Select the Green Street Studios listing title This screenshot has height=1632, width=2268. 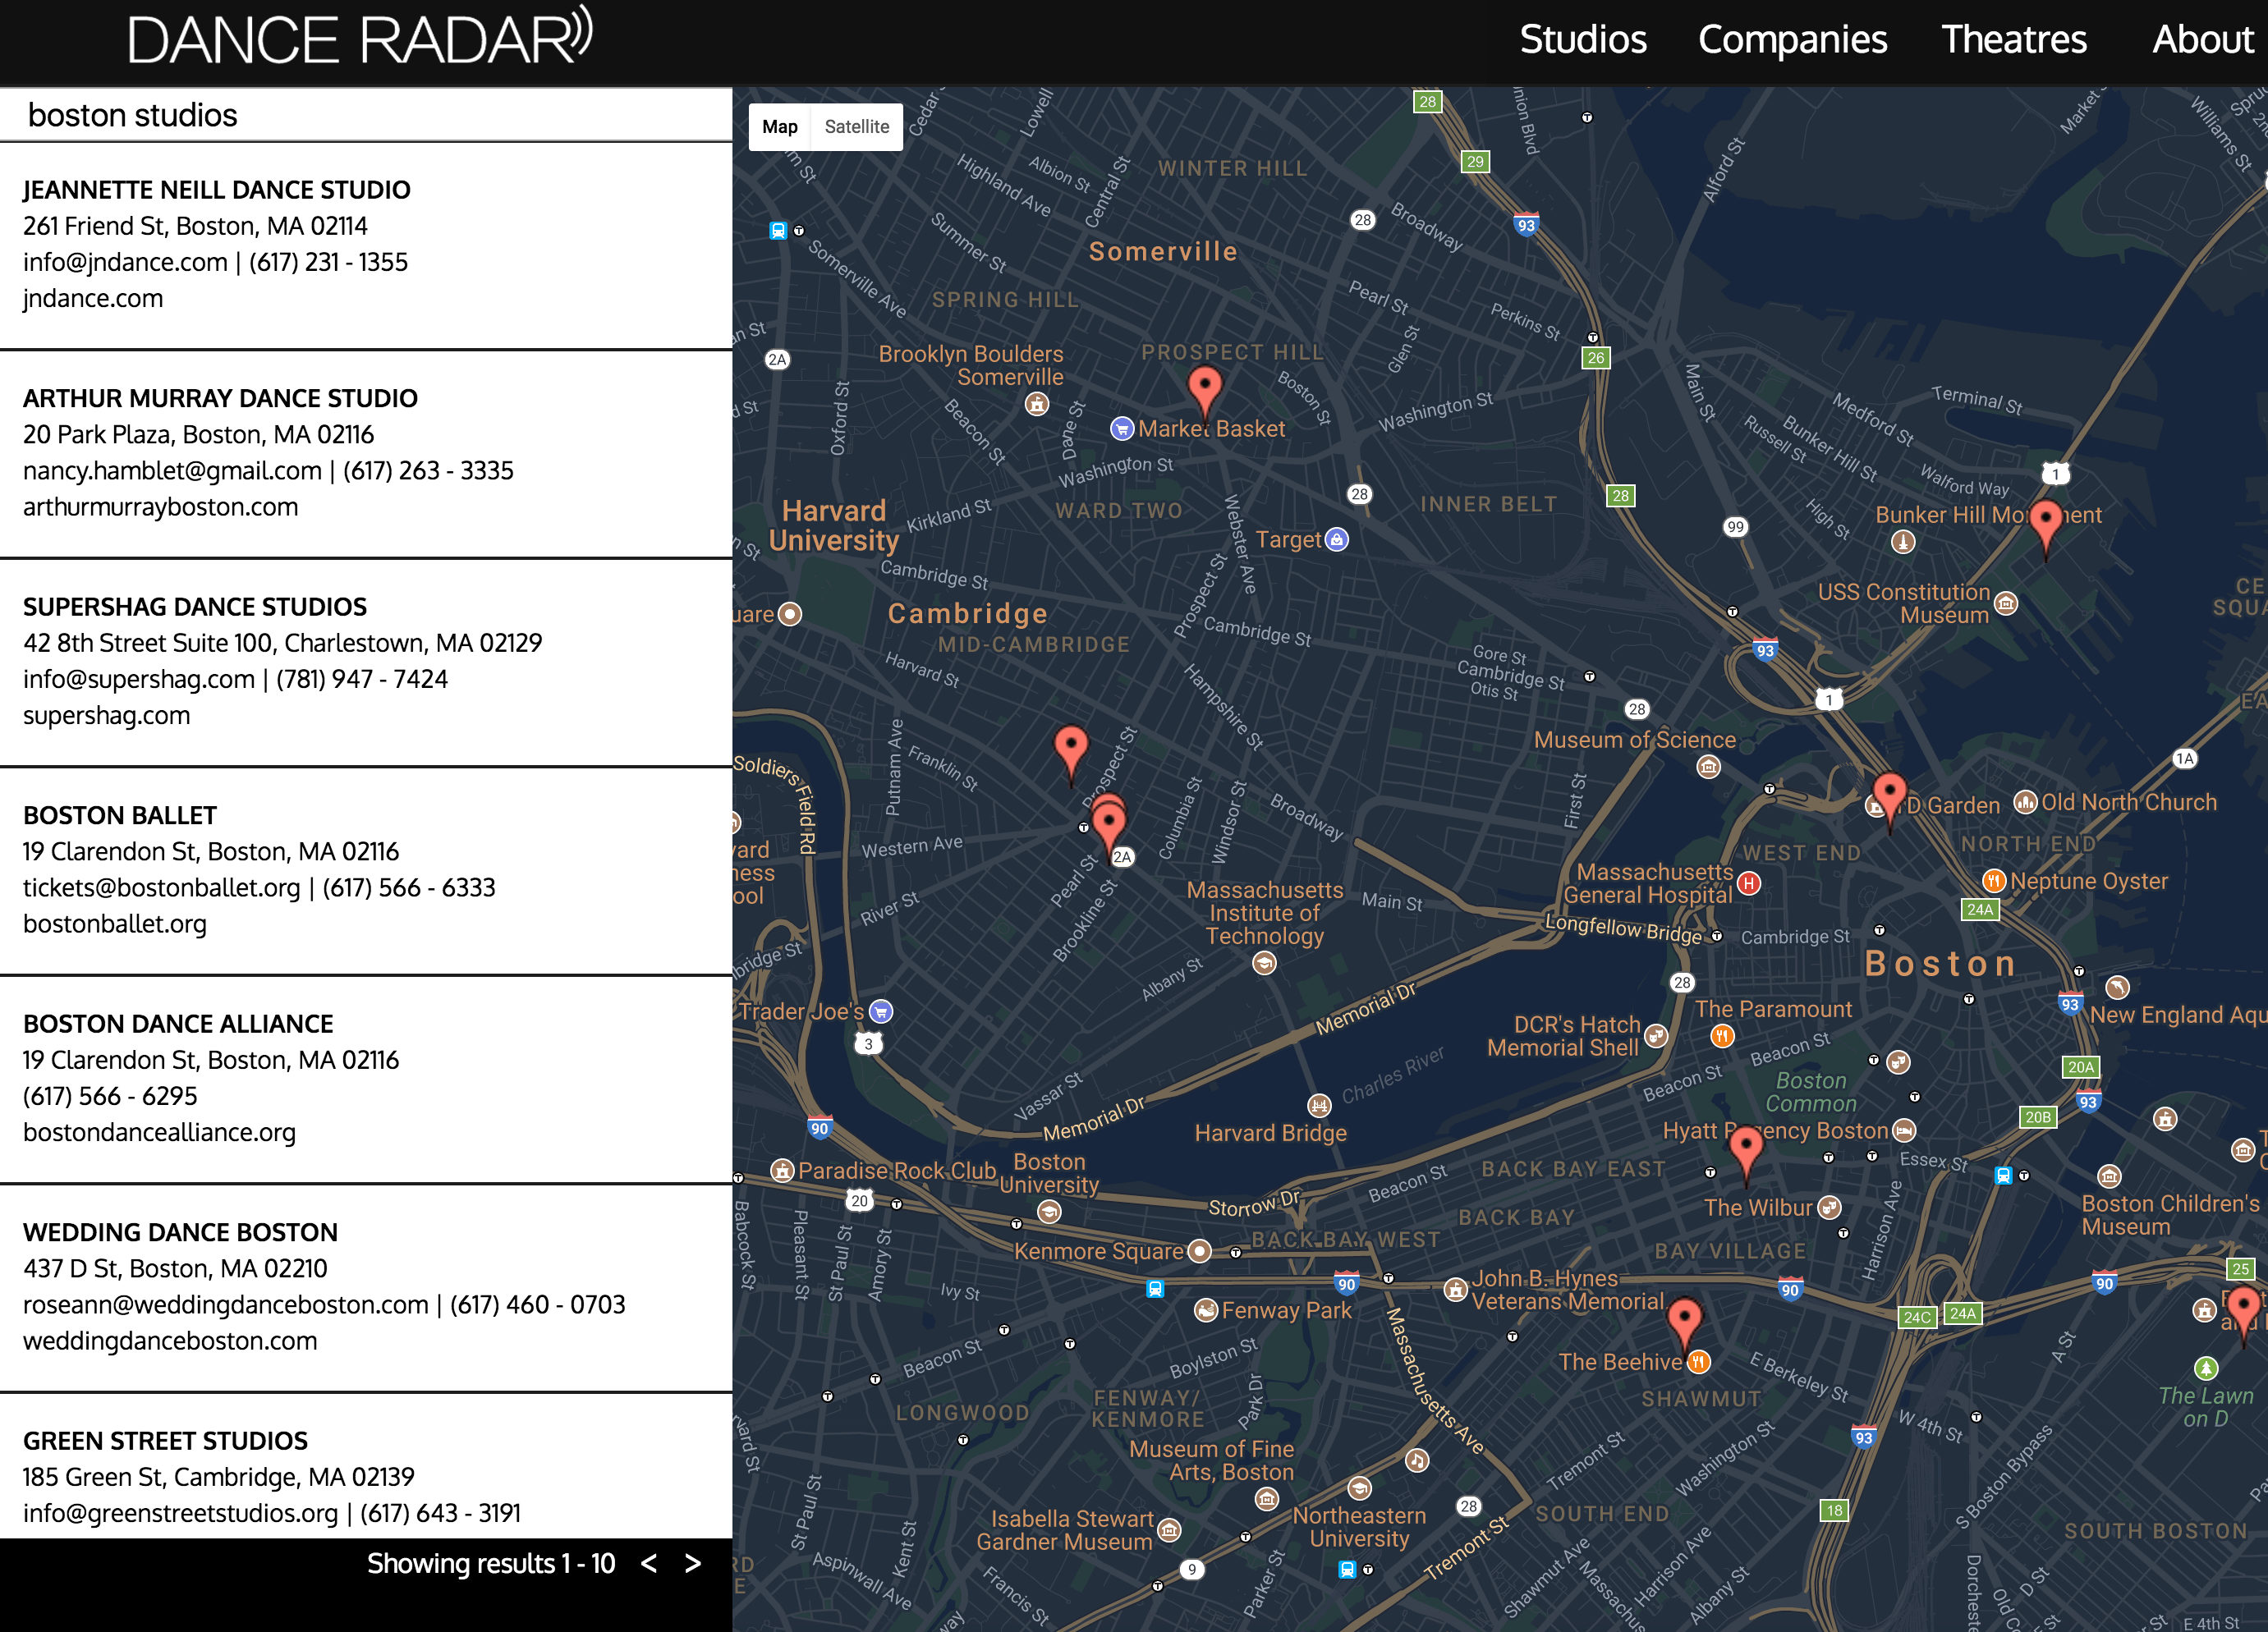[x=165, y=1441]
